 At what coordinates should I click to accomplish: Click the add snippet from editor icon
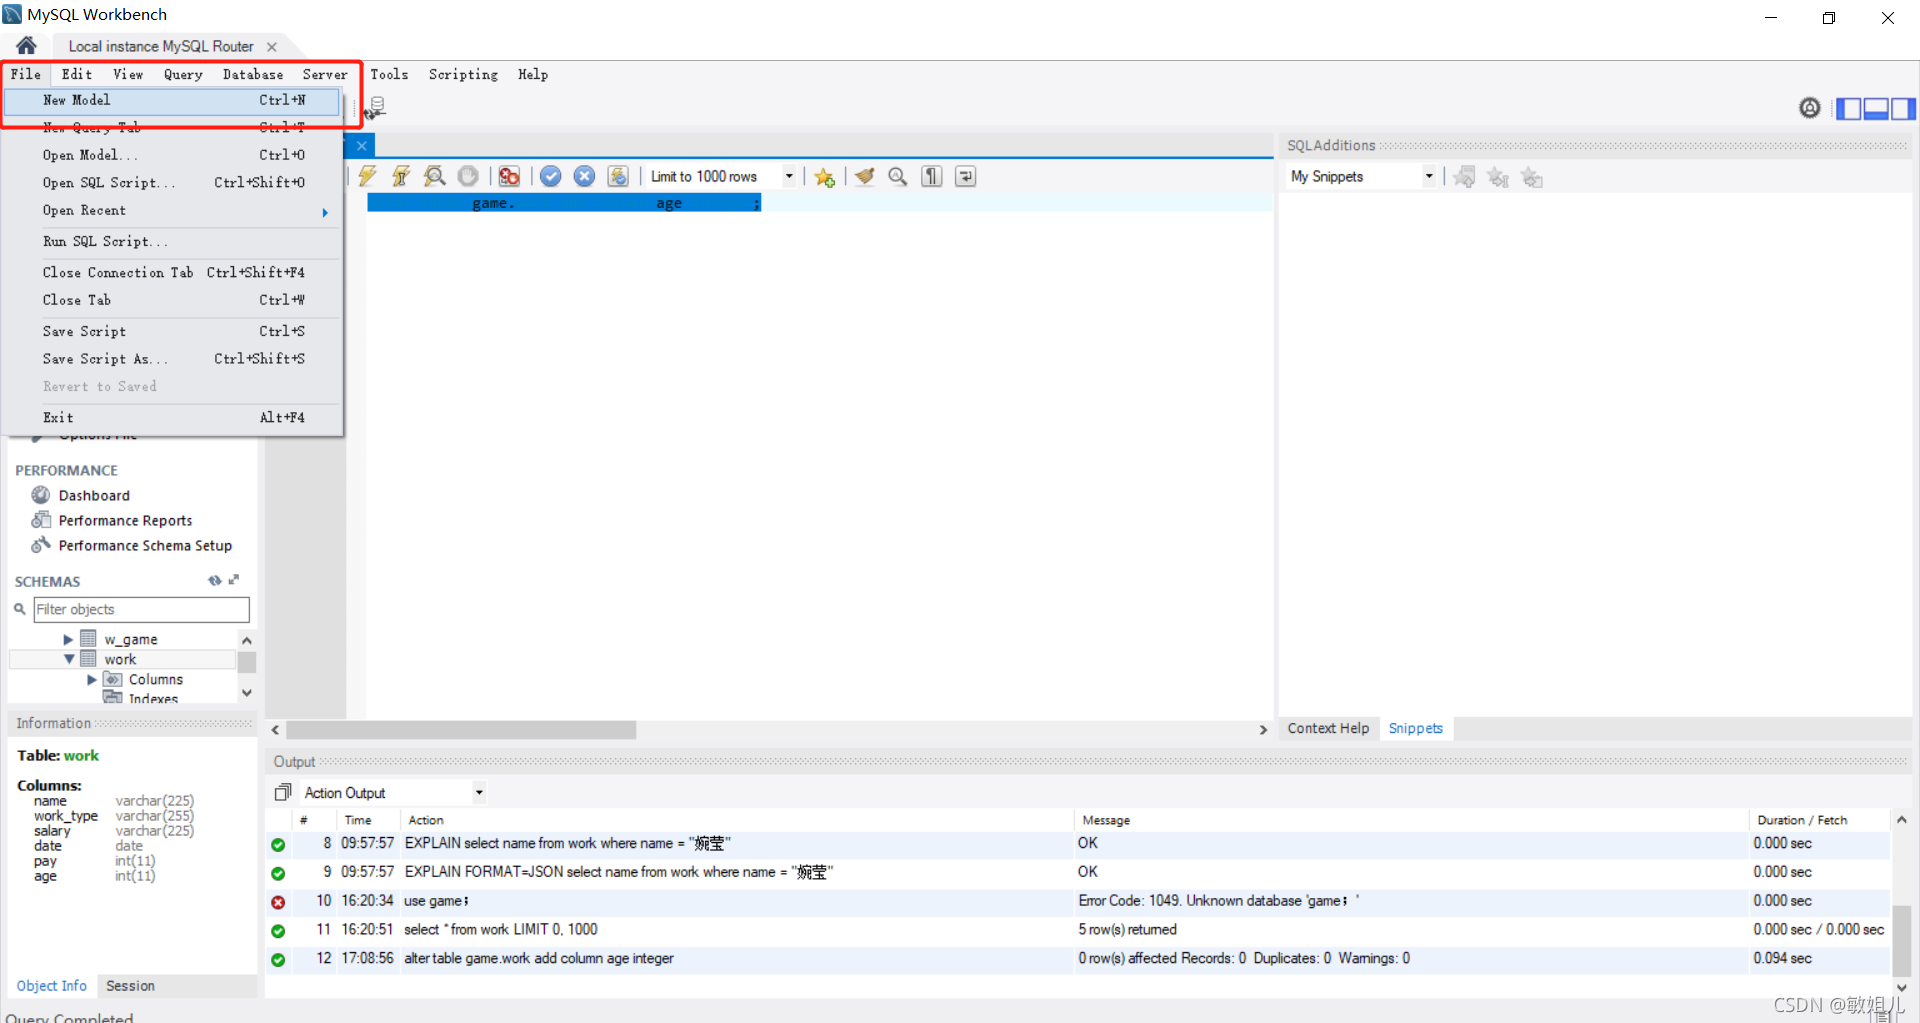tap(1465, 177)
